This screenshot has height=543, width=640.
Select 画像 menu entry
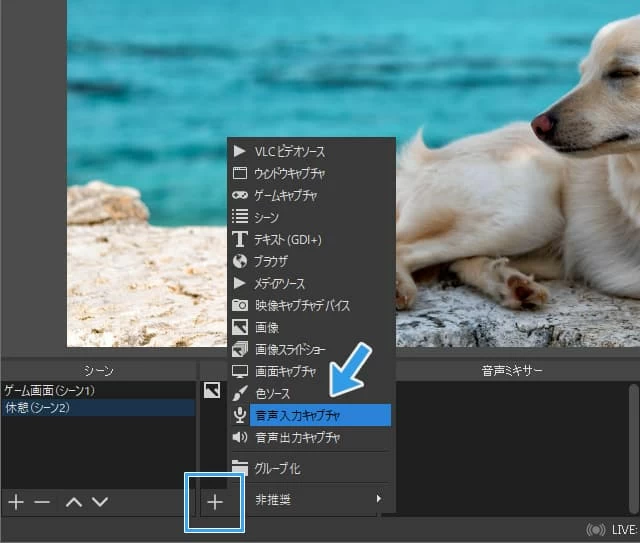(311, 327)
